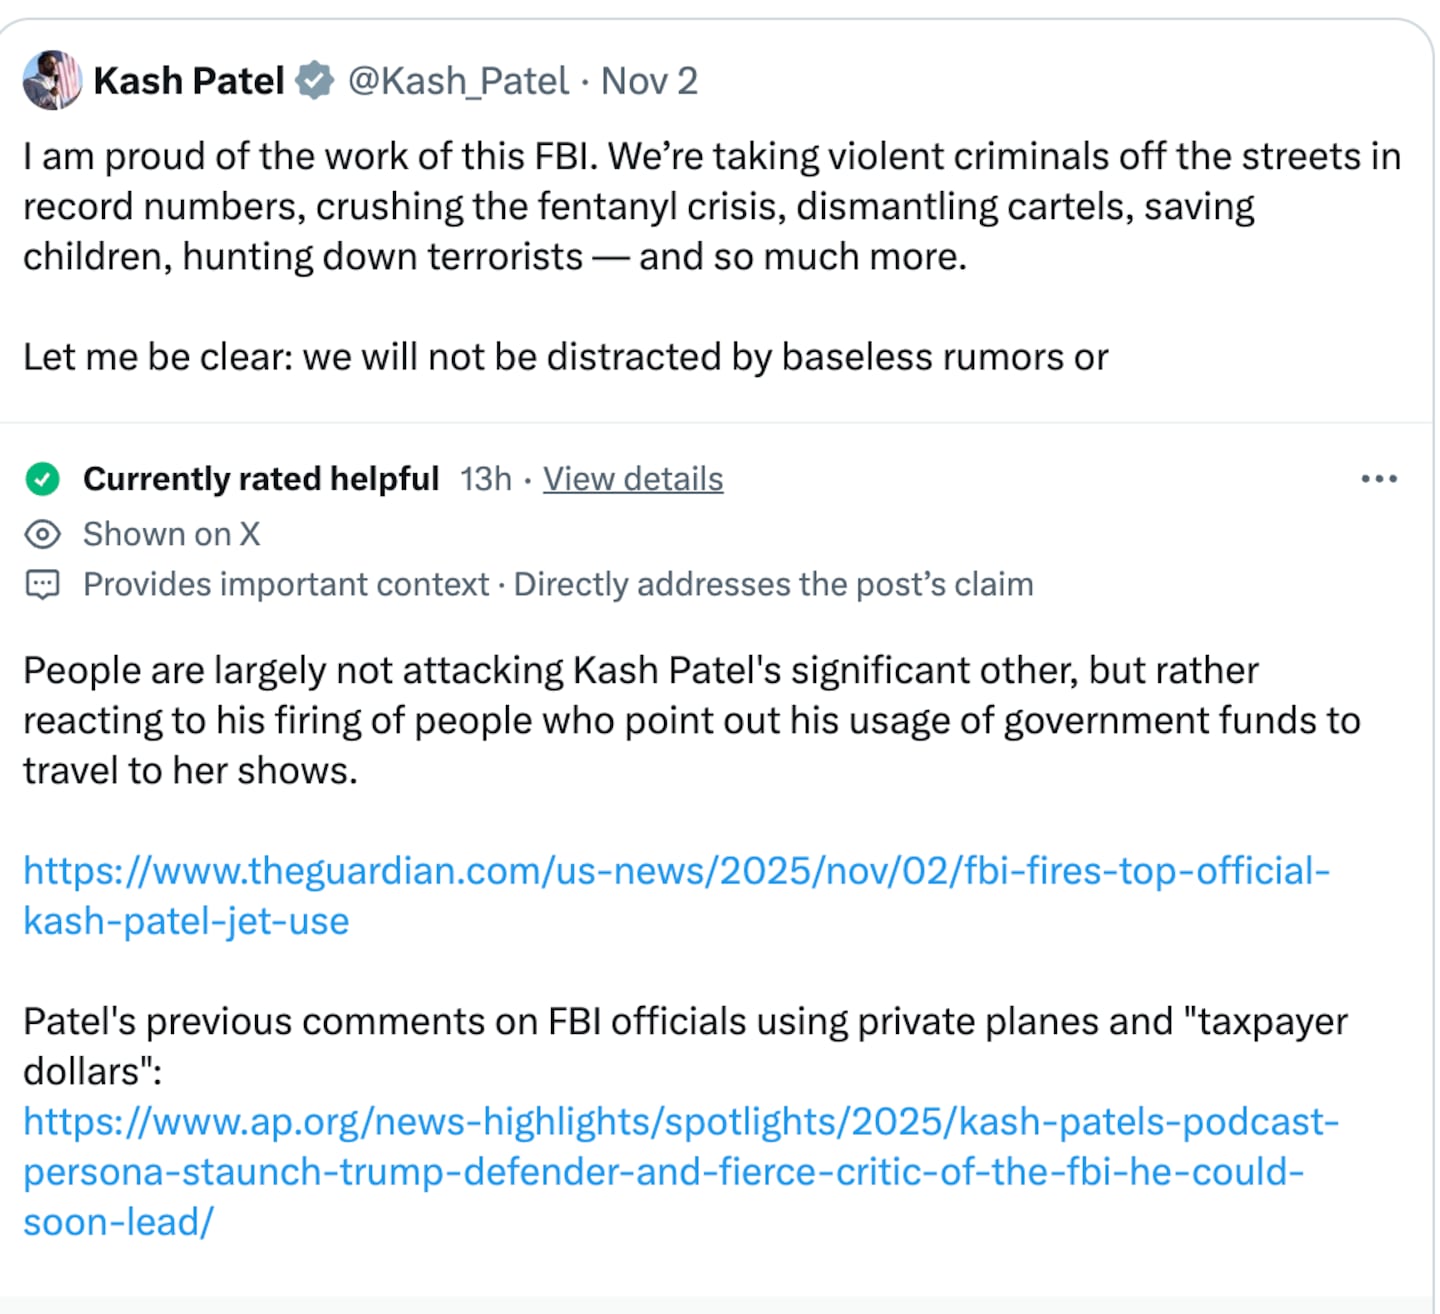The image size is (1440, 1314).
Task: Open the community note options menu (three dots)
Action: pyautogui.click(x=1379, y=479)
